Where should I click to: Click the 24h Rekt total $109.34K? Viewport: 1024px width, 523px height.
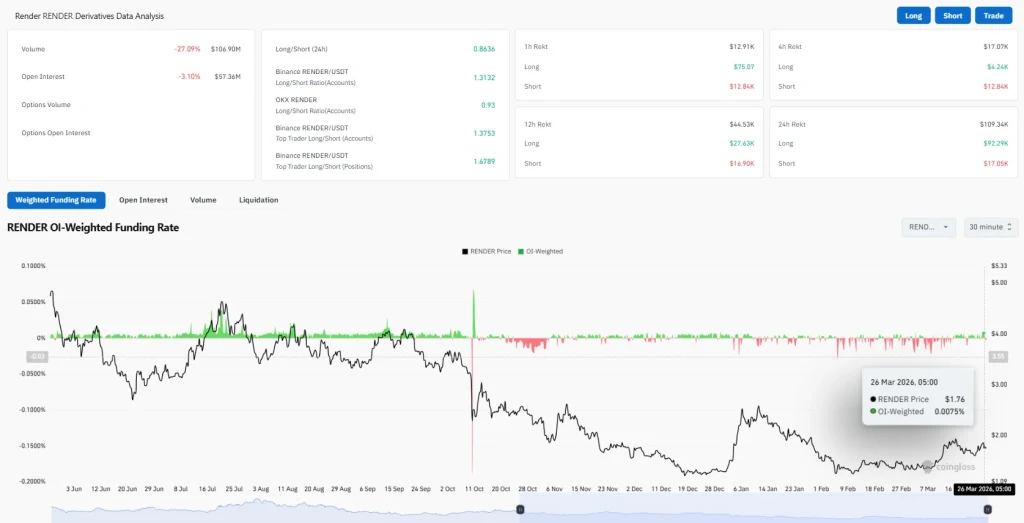(994, 124)
